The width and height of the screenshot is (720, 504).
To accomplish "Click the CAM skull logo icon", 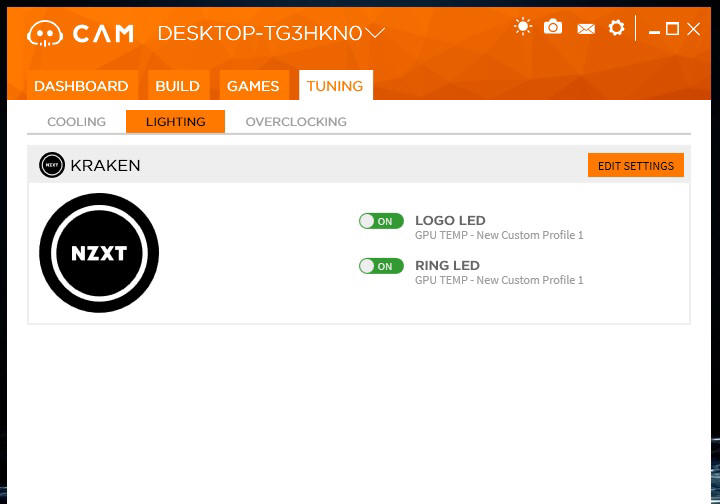I will pos(45,34).
